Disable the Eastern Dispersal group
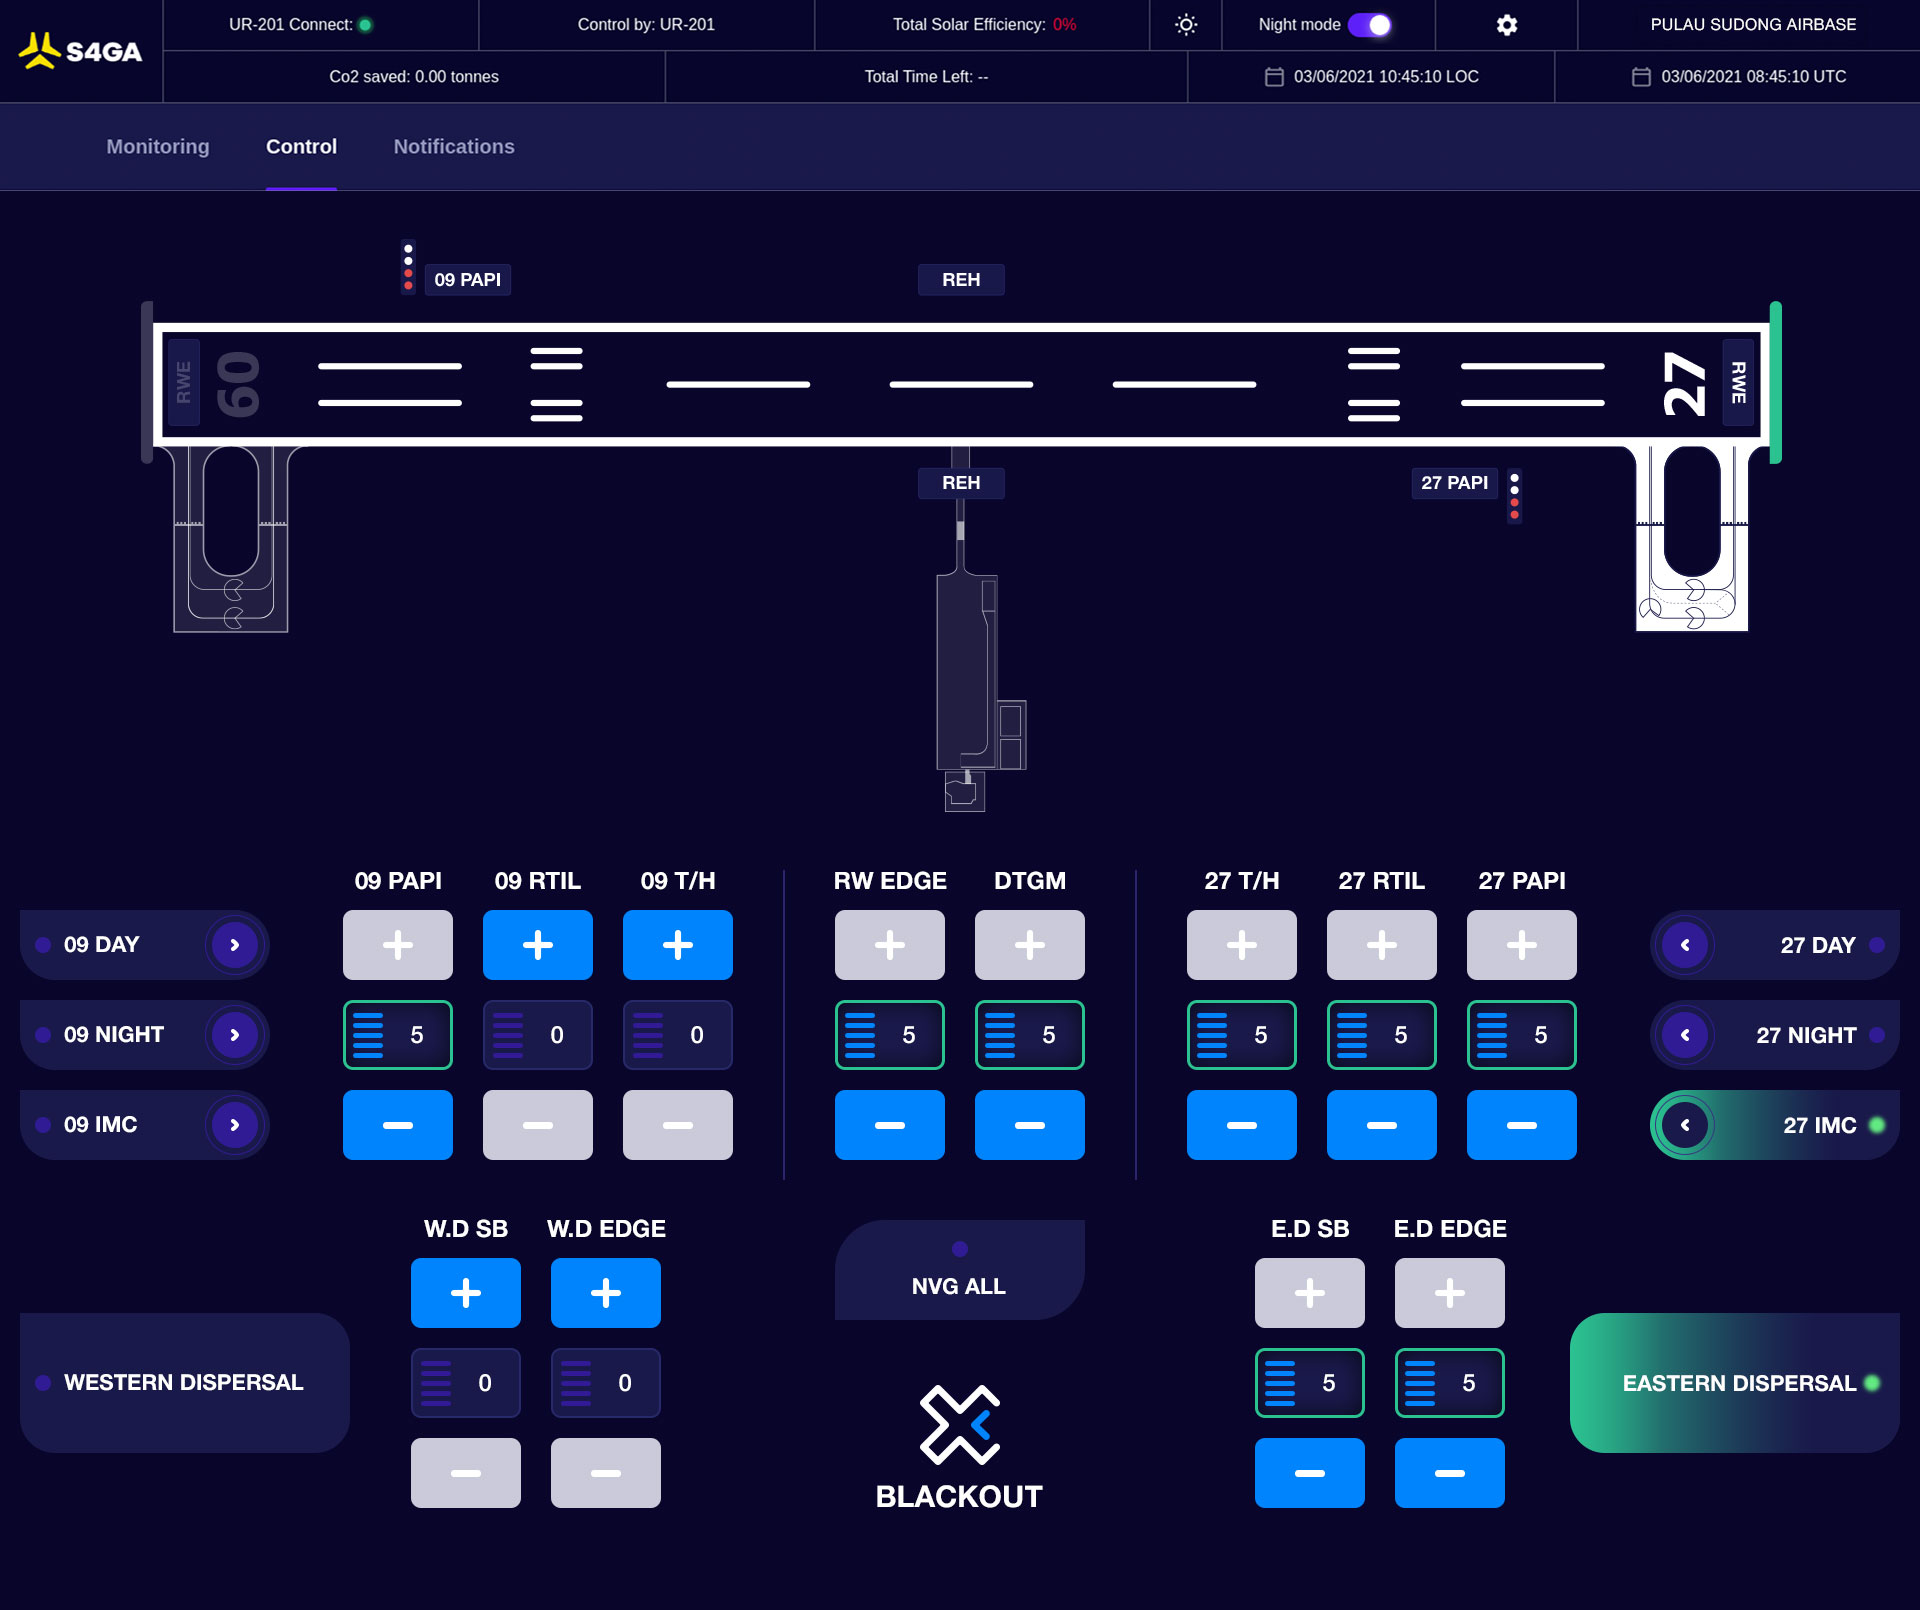Image resolution: width=1920 pixels, height=1610 pixels. pos(1735,1383)
